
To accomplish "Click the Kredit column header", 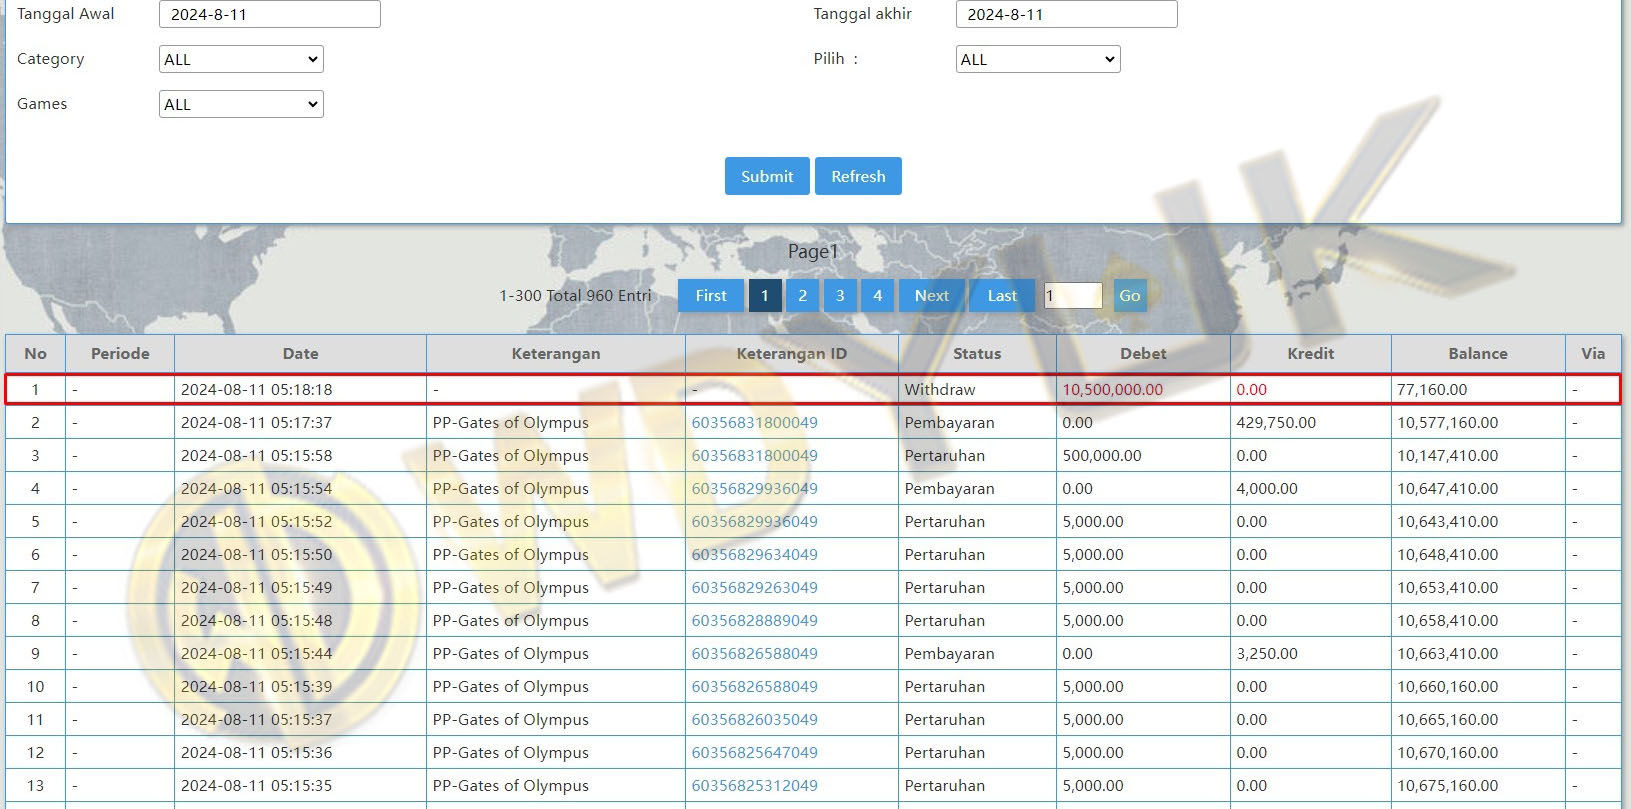I will pos(1310,353).
